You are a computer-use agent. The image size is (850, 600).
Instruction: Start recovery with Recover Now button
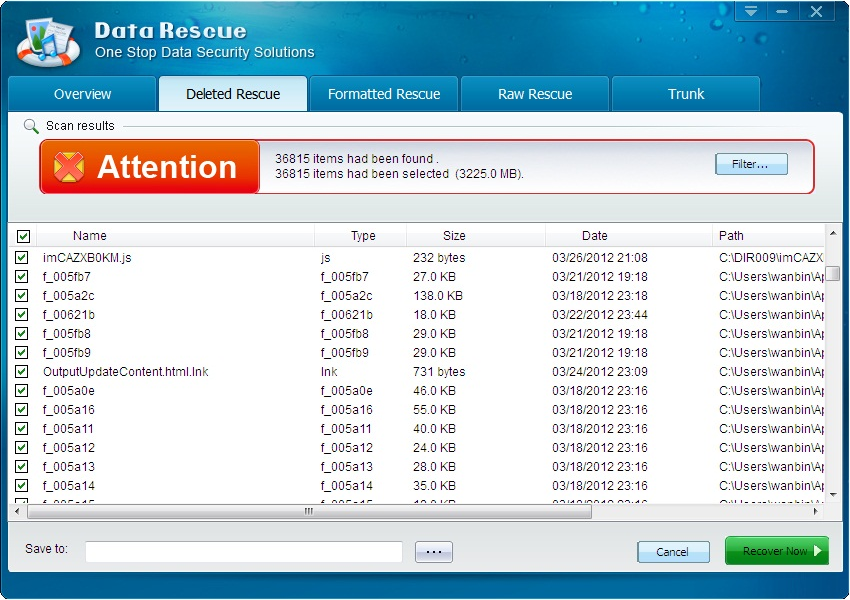pos(776,551)
